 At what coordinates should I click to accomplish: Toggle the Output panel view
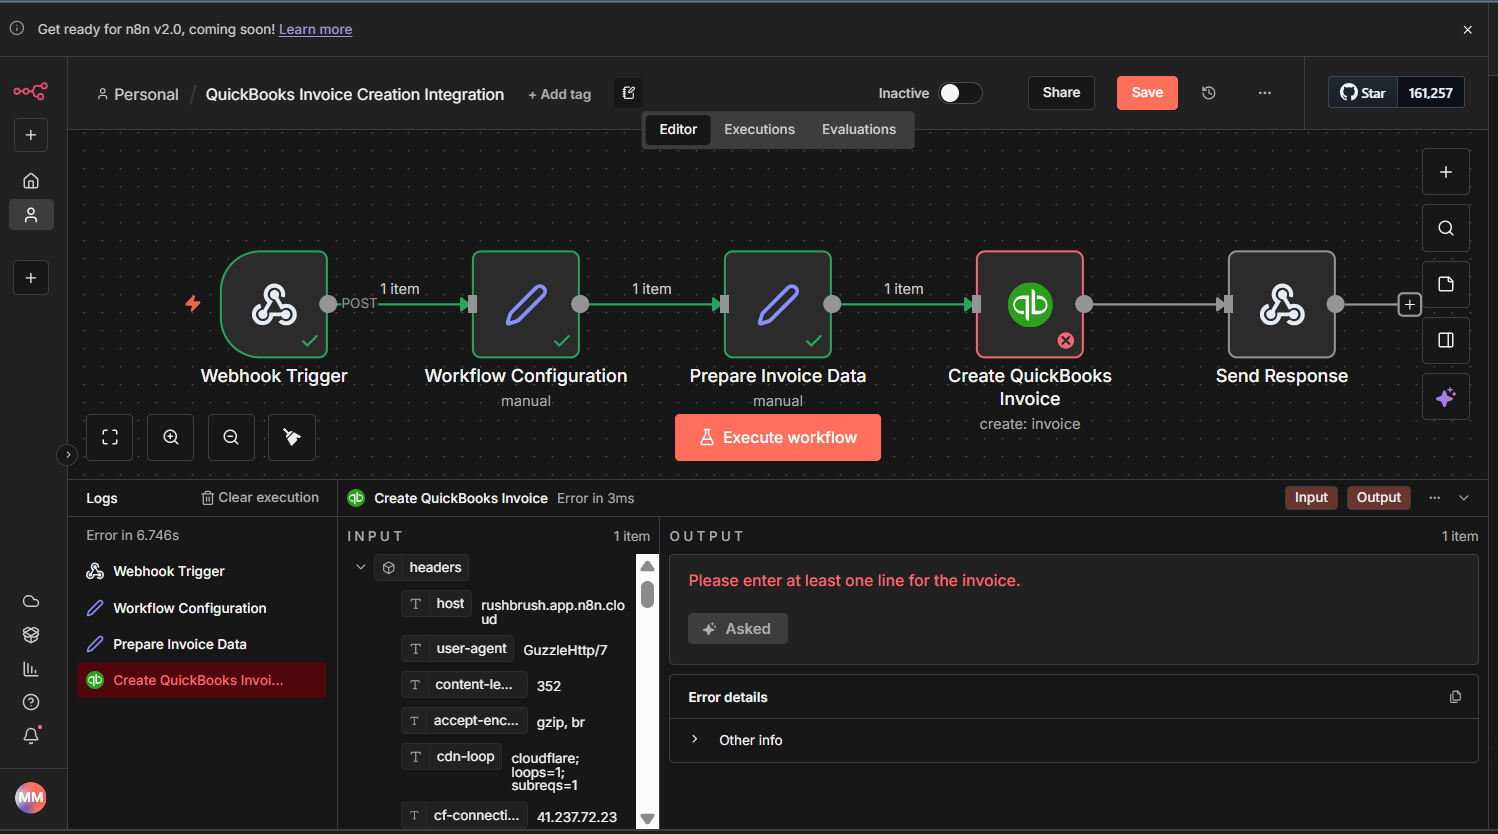coord(1378,498)
